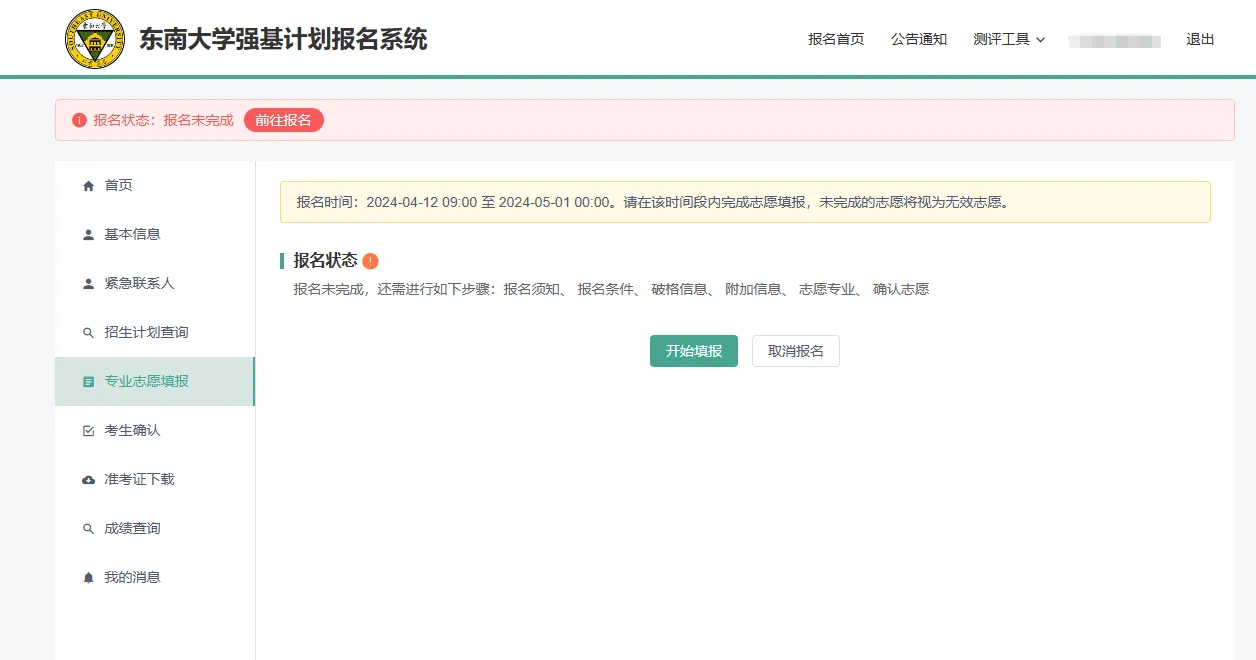The height and width of the screenshot is (660, 1256).
Task: Click the masked username in the top bar
Action: 1114,40
